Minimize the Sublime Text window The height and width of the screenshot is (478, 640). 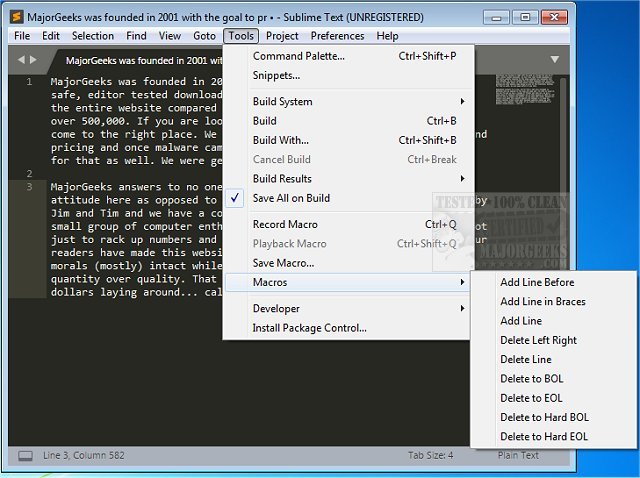pyautogui.click(x=496, y=18)
